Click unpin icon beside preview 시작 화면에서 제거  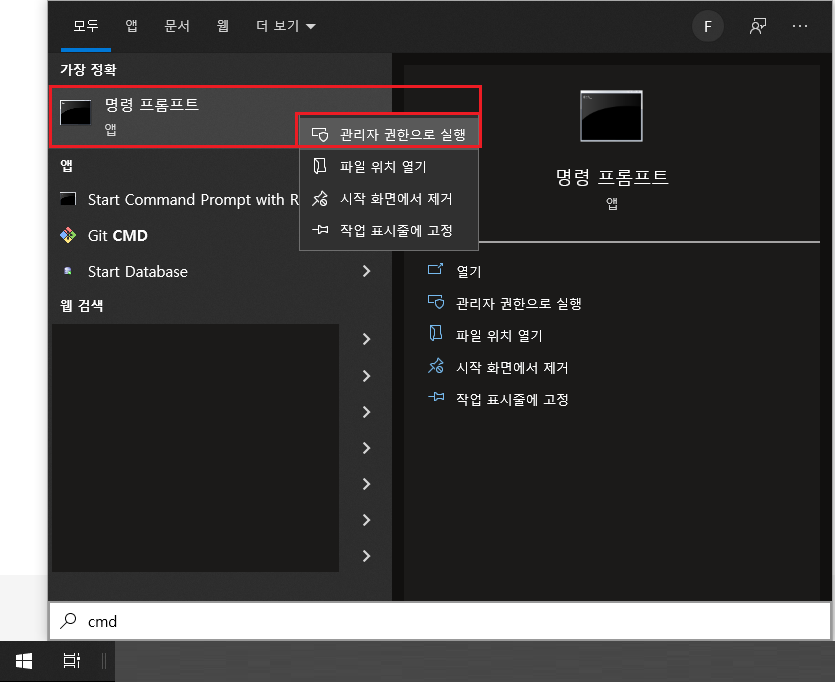[x=436, y=366]
